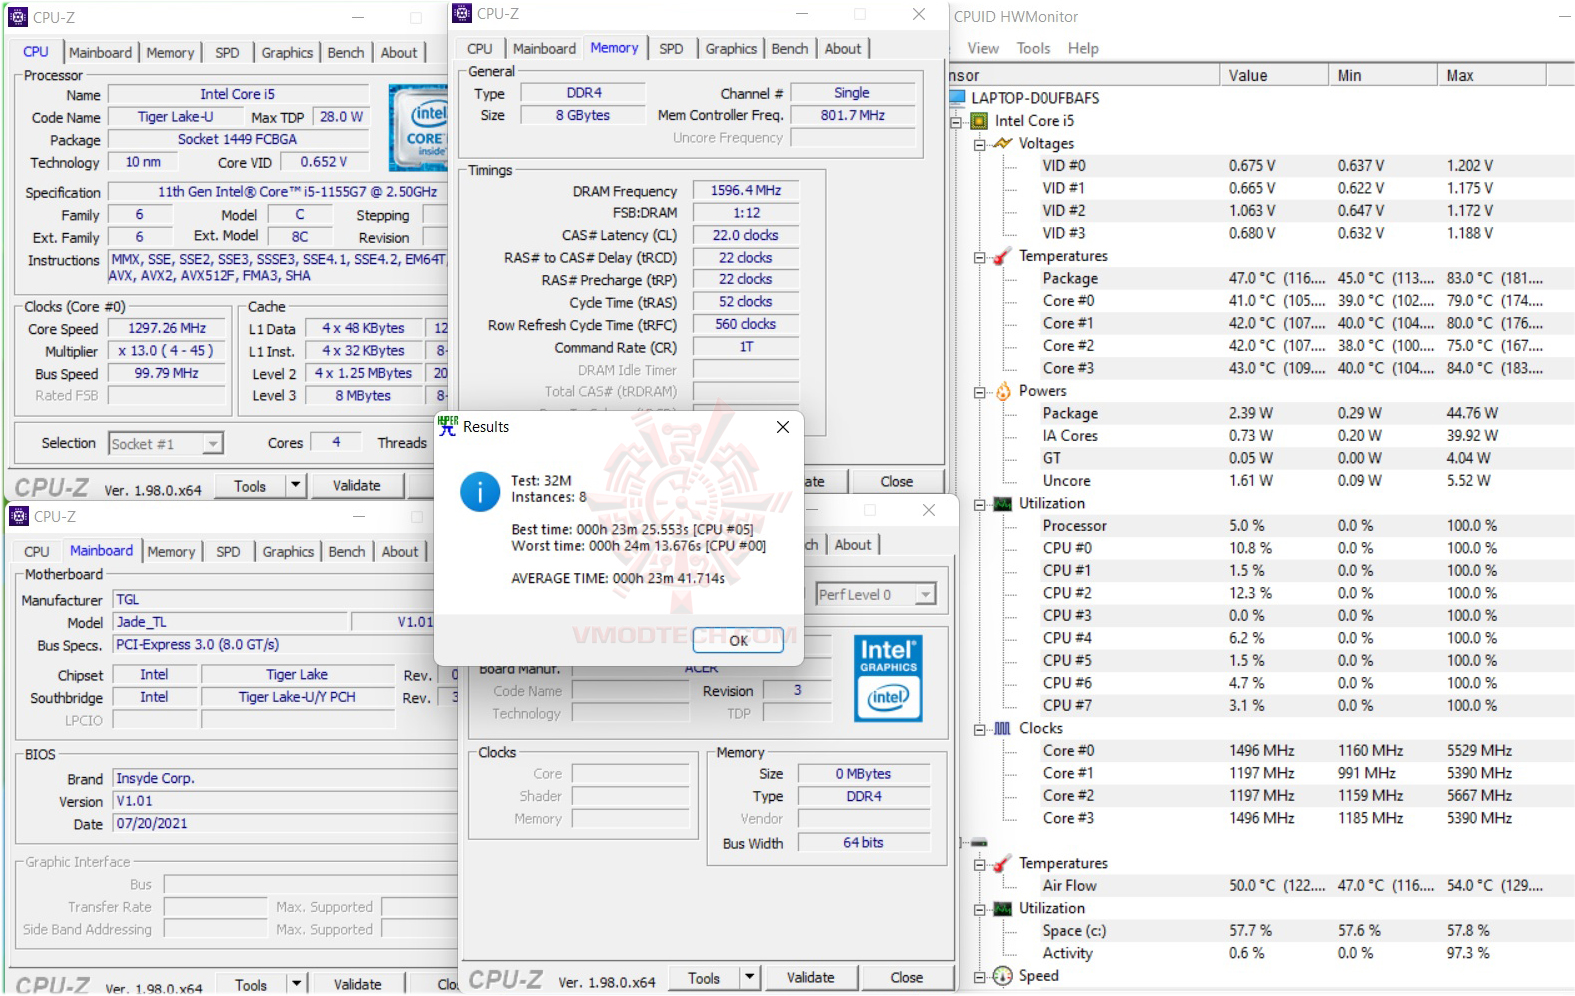The image size is (1575, 996).
Task: Click the Intel Graphics logo badge
Action: click(x=888, y=677)
